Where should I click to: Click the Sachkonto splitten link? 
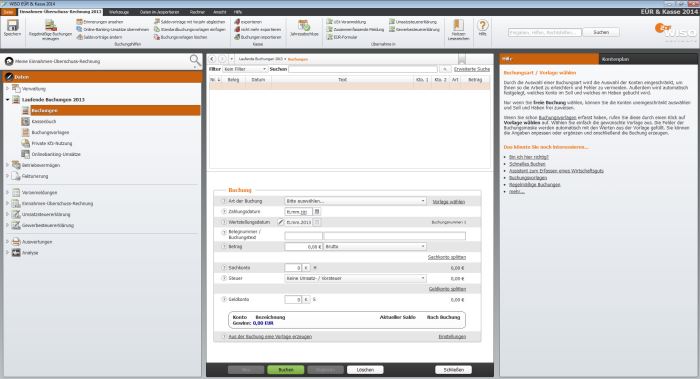[447, 257]
